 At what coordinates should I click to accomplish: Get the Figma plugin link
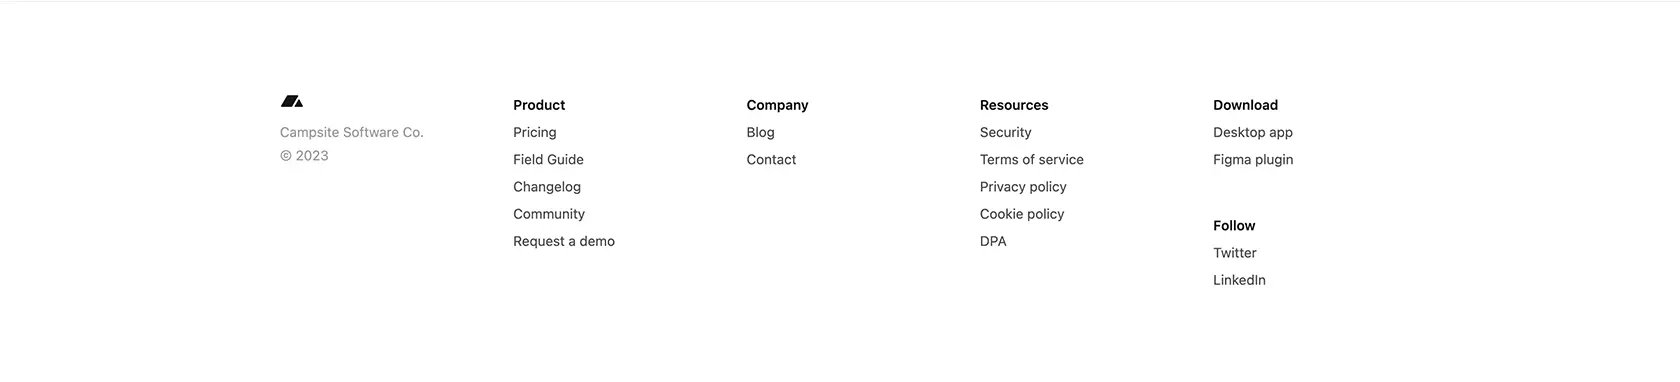point(1253,159)
